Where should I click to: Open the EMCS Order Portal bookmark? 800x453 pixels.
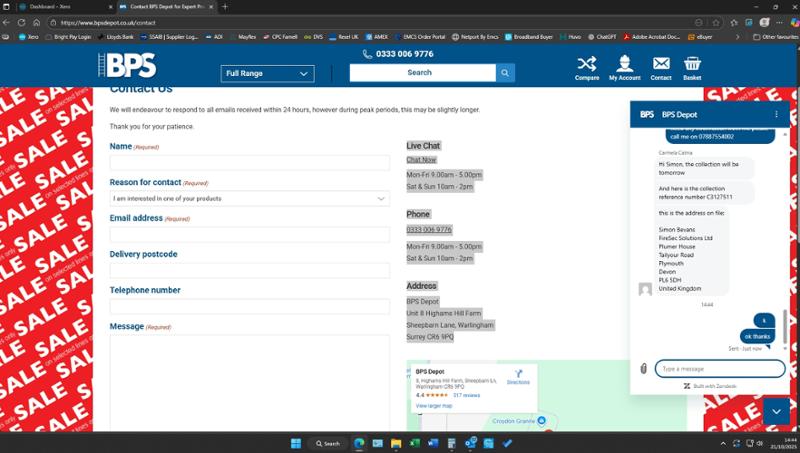point(419,37)
